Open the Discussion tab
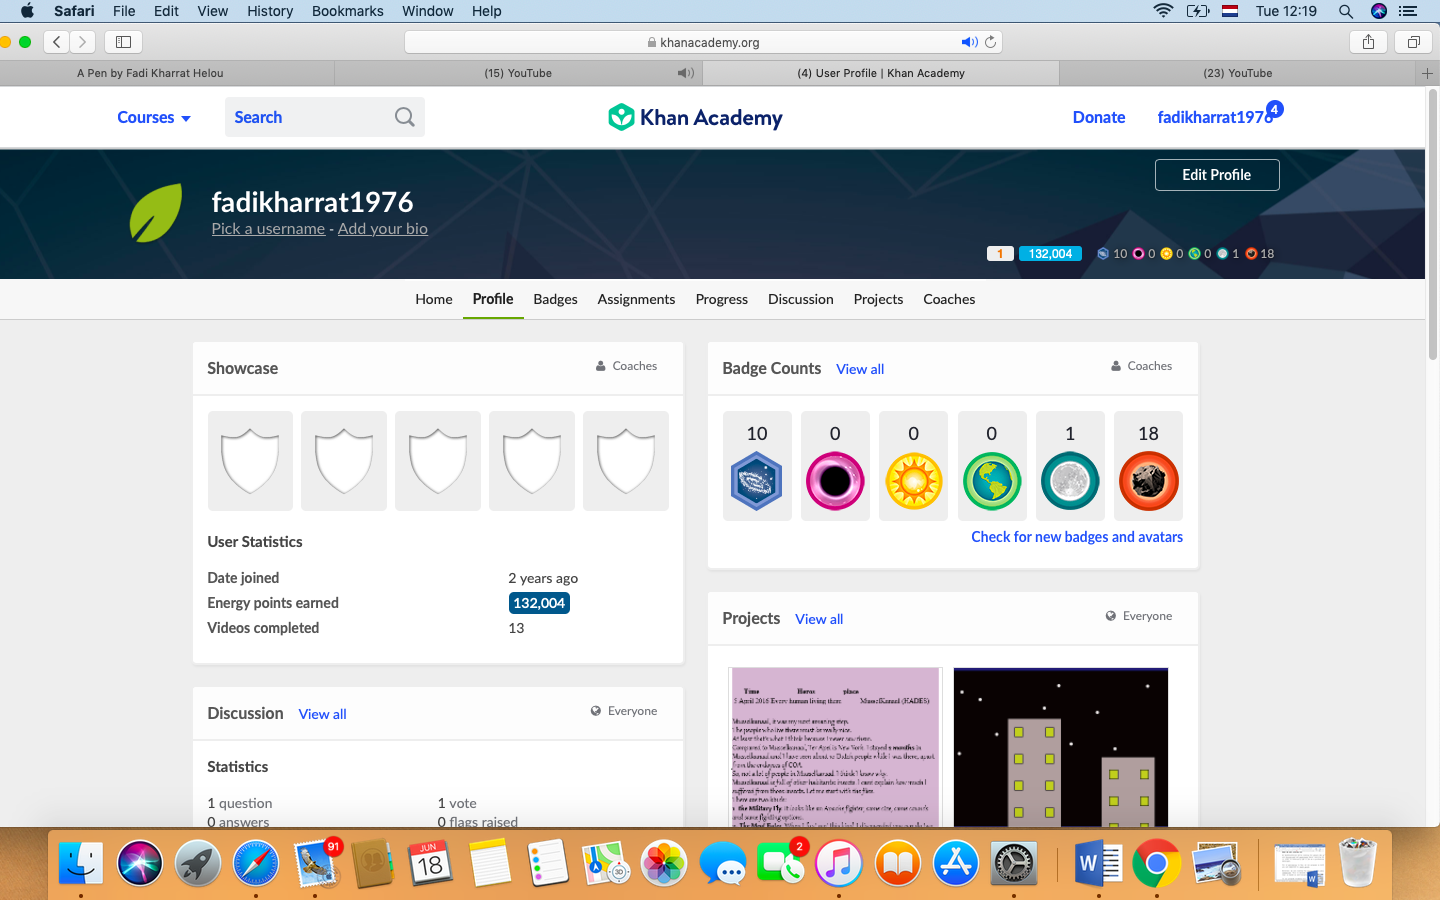The width and height of the screenshot is (1440, 900). 801,299
